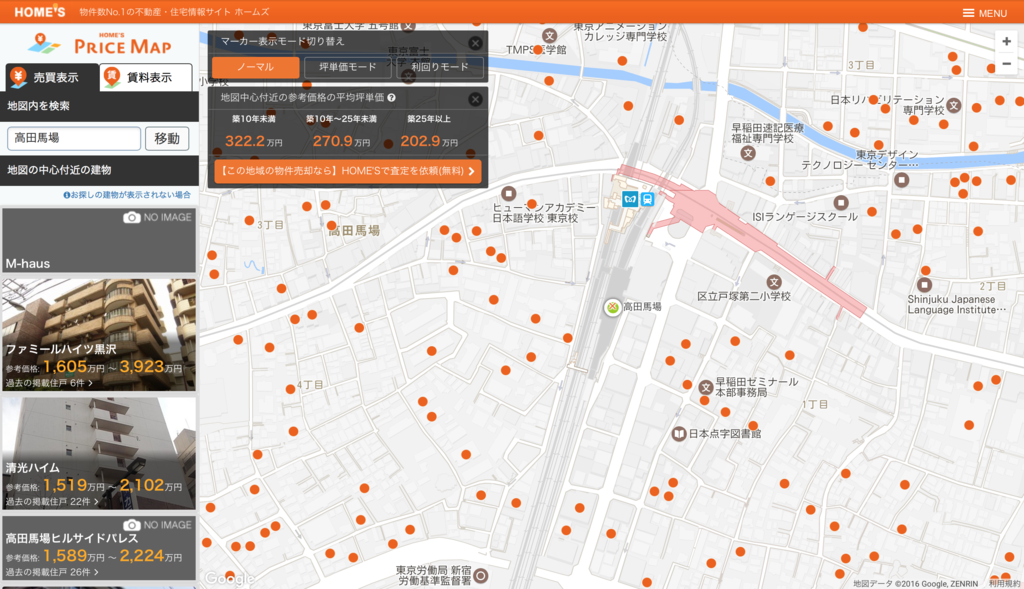This screenshot has height=589, width=1024.
Task: Open the M-haus building card
Action: [99, 240]
